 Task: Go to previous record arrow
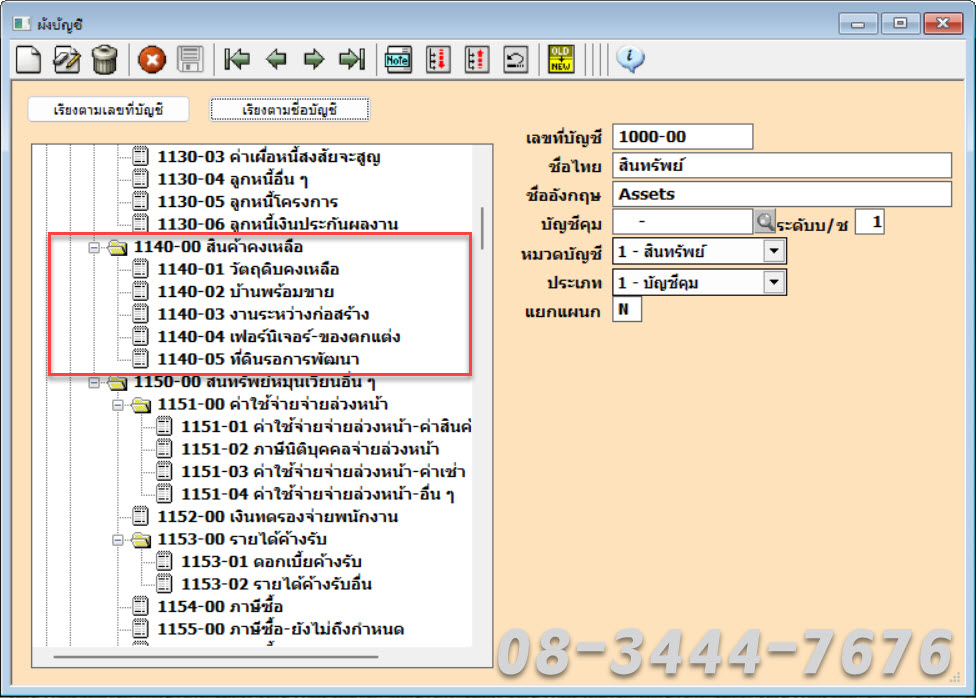coord(276,60)
